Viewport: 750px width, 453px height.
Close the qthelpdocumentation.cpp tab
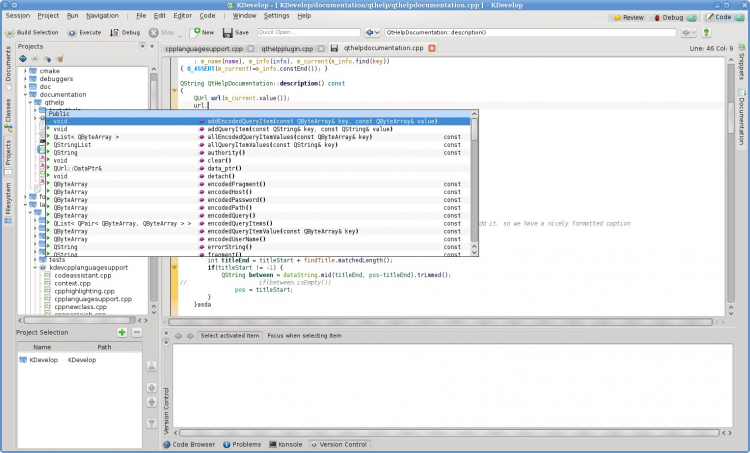432,48
